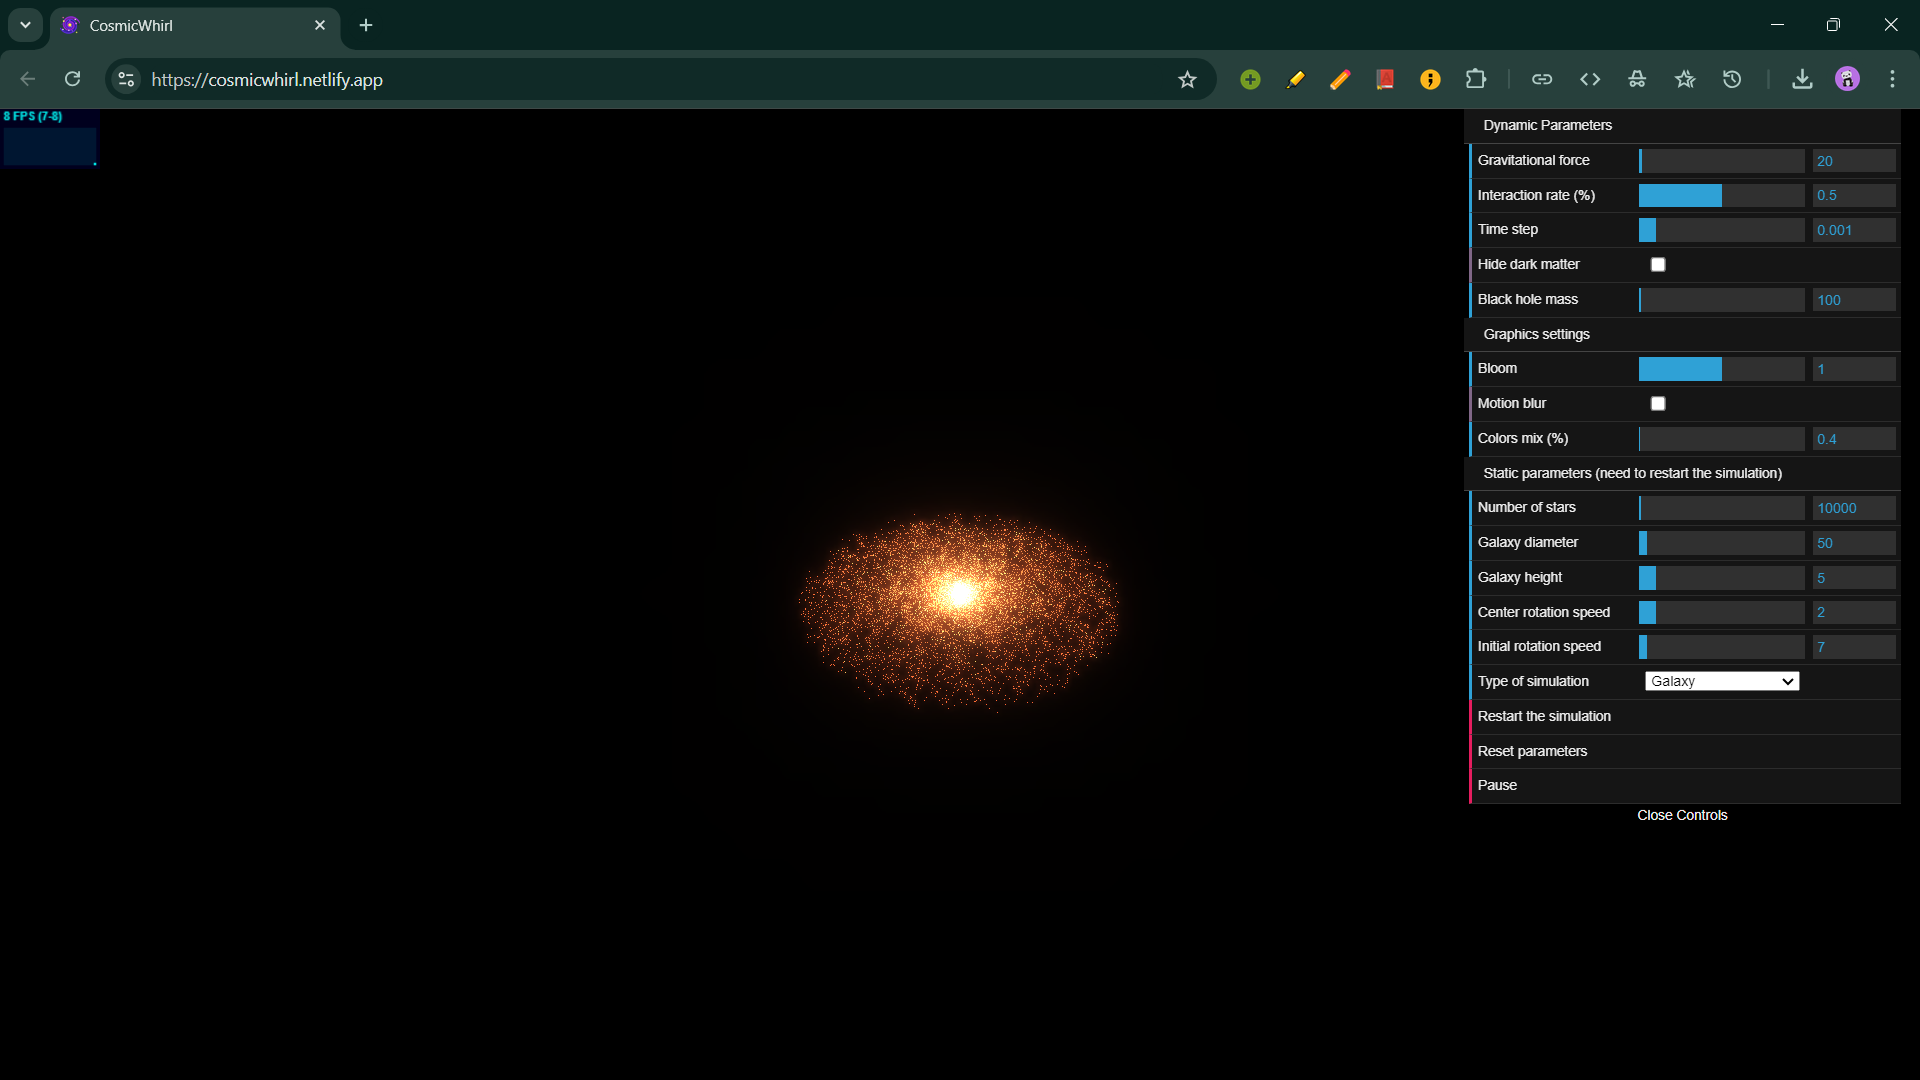Image resolution: width=1920 pixels, height=1080 pixels.
Task: Click the yellow highlighter extension icon
Action: coord(1295,79)
